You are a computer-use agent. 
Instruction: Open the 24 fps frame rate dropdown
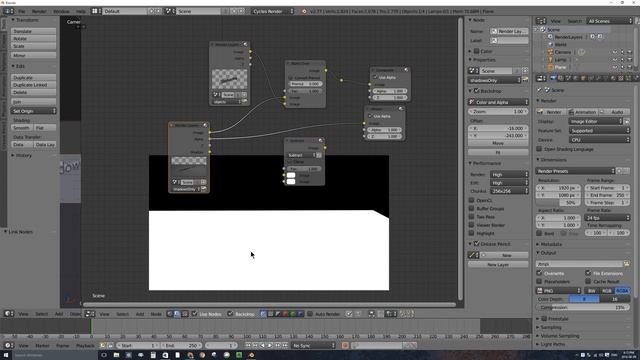tap(607, 218)
